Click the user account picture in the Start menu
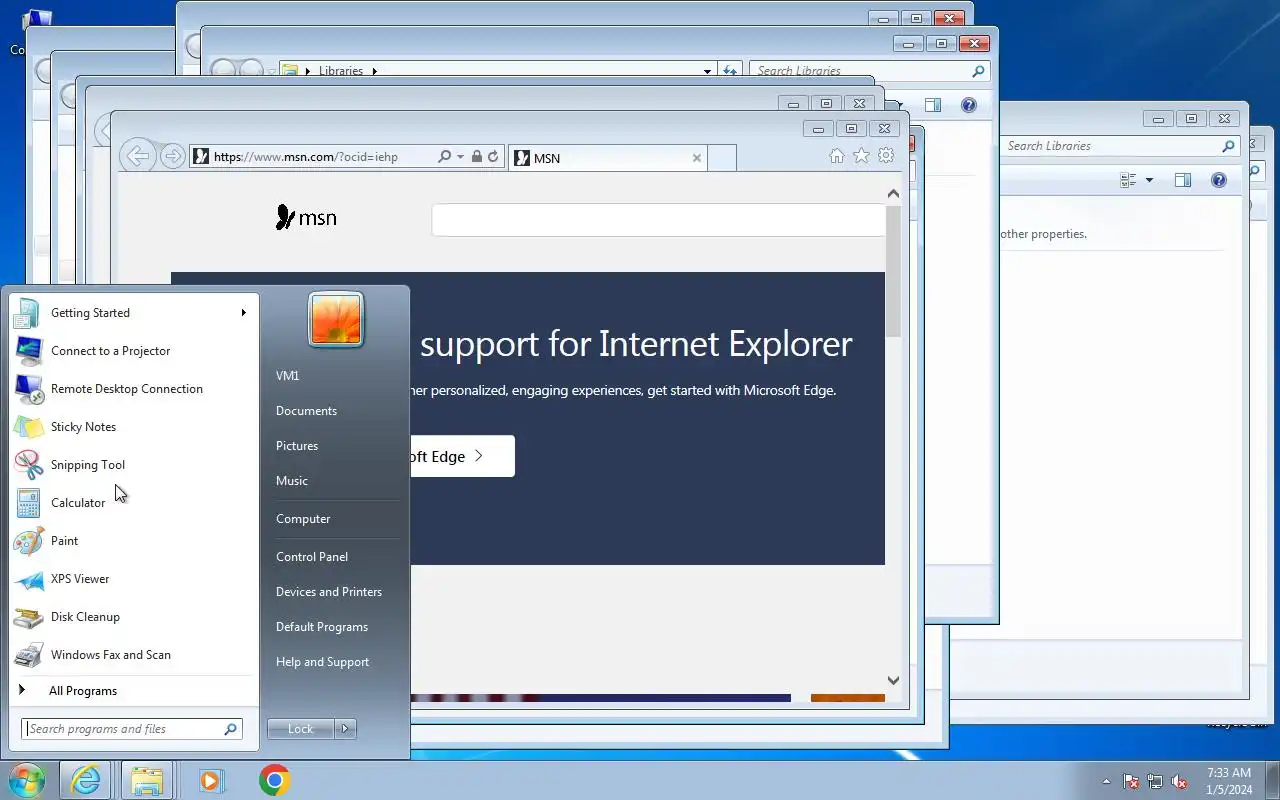Image resolution: width=1280 pixels, height=800 pixels. [x=336, y=320]
